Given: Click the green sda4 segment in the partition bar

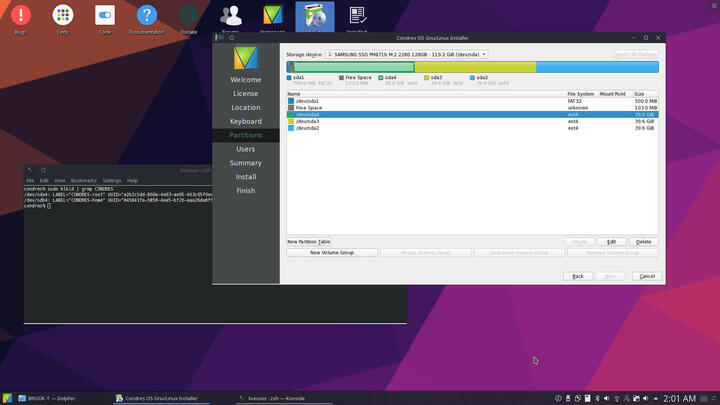Looking at the screenshot, I should [x=354, y=67].
